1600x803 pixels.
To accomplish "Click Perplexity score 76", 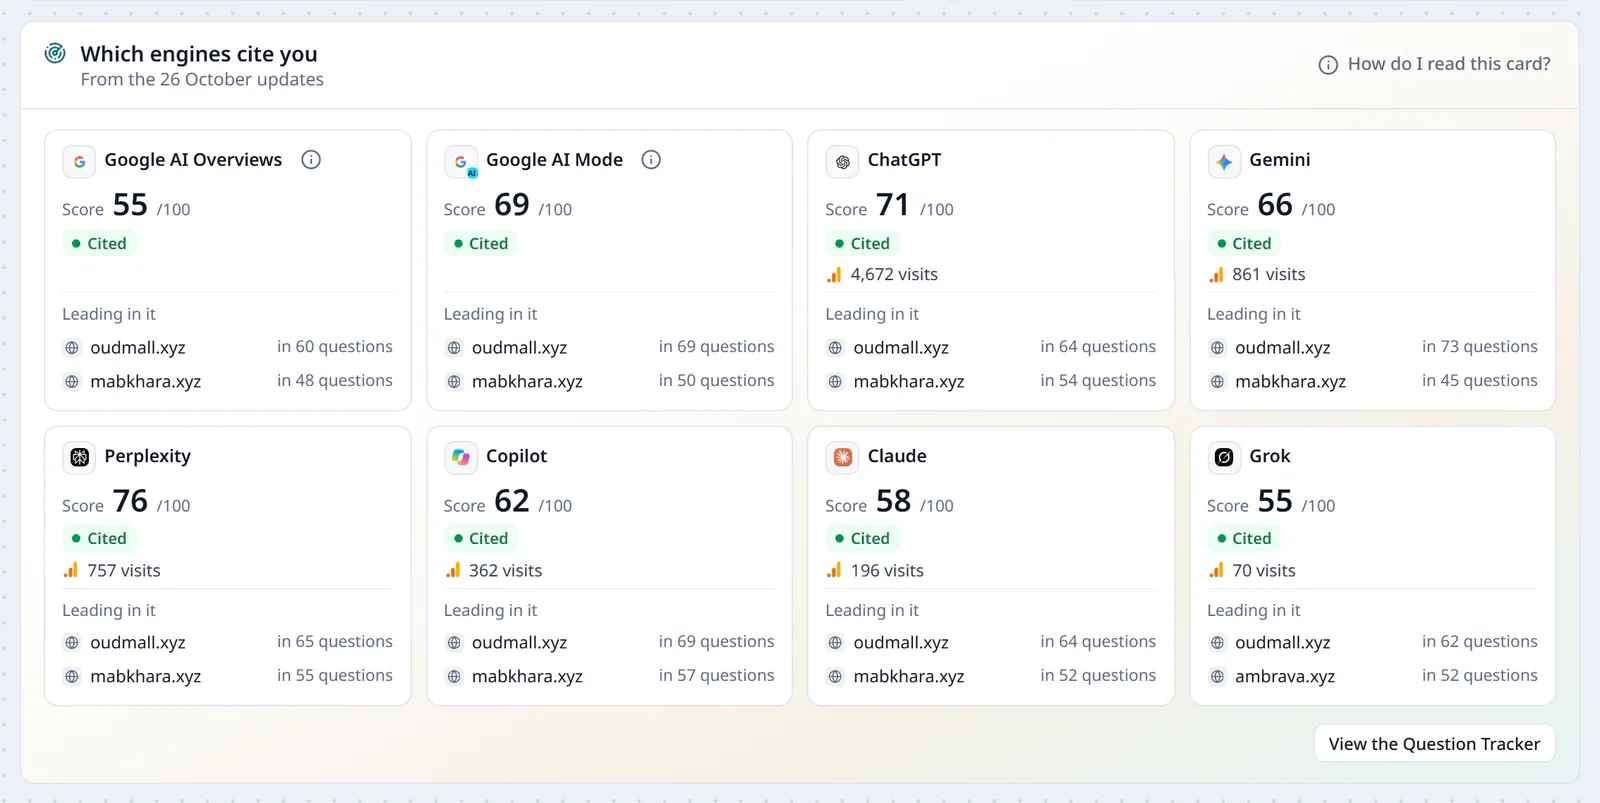I will pos(130,501).
